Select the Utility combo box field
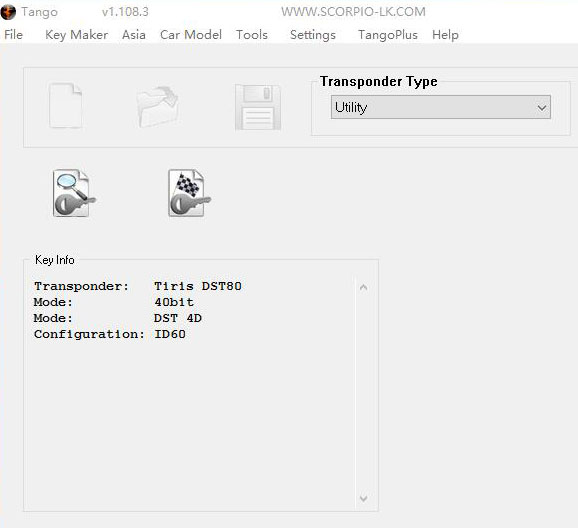 [441, 107]
